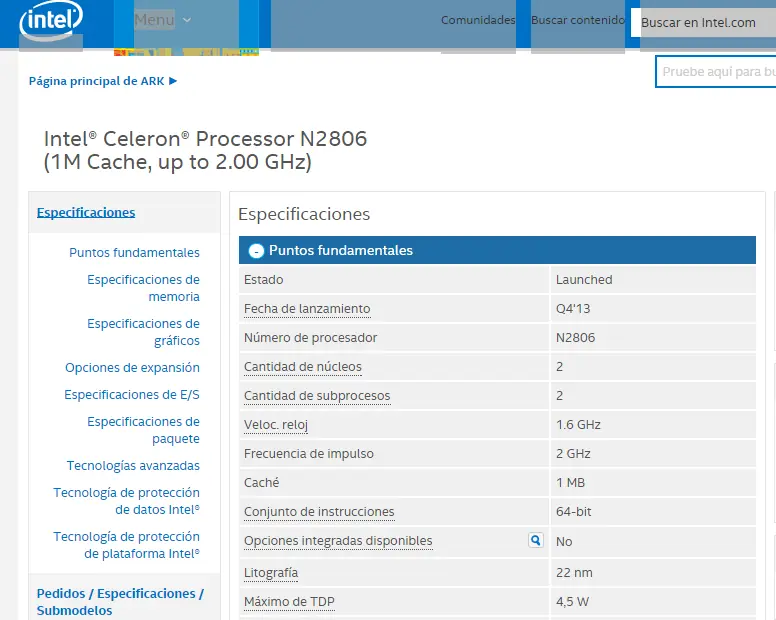
Task: Click the Cantidad de núcleos label
Action: [x=302, y=367]
